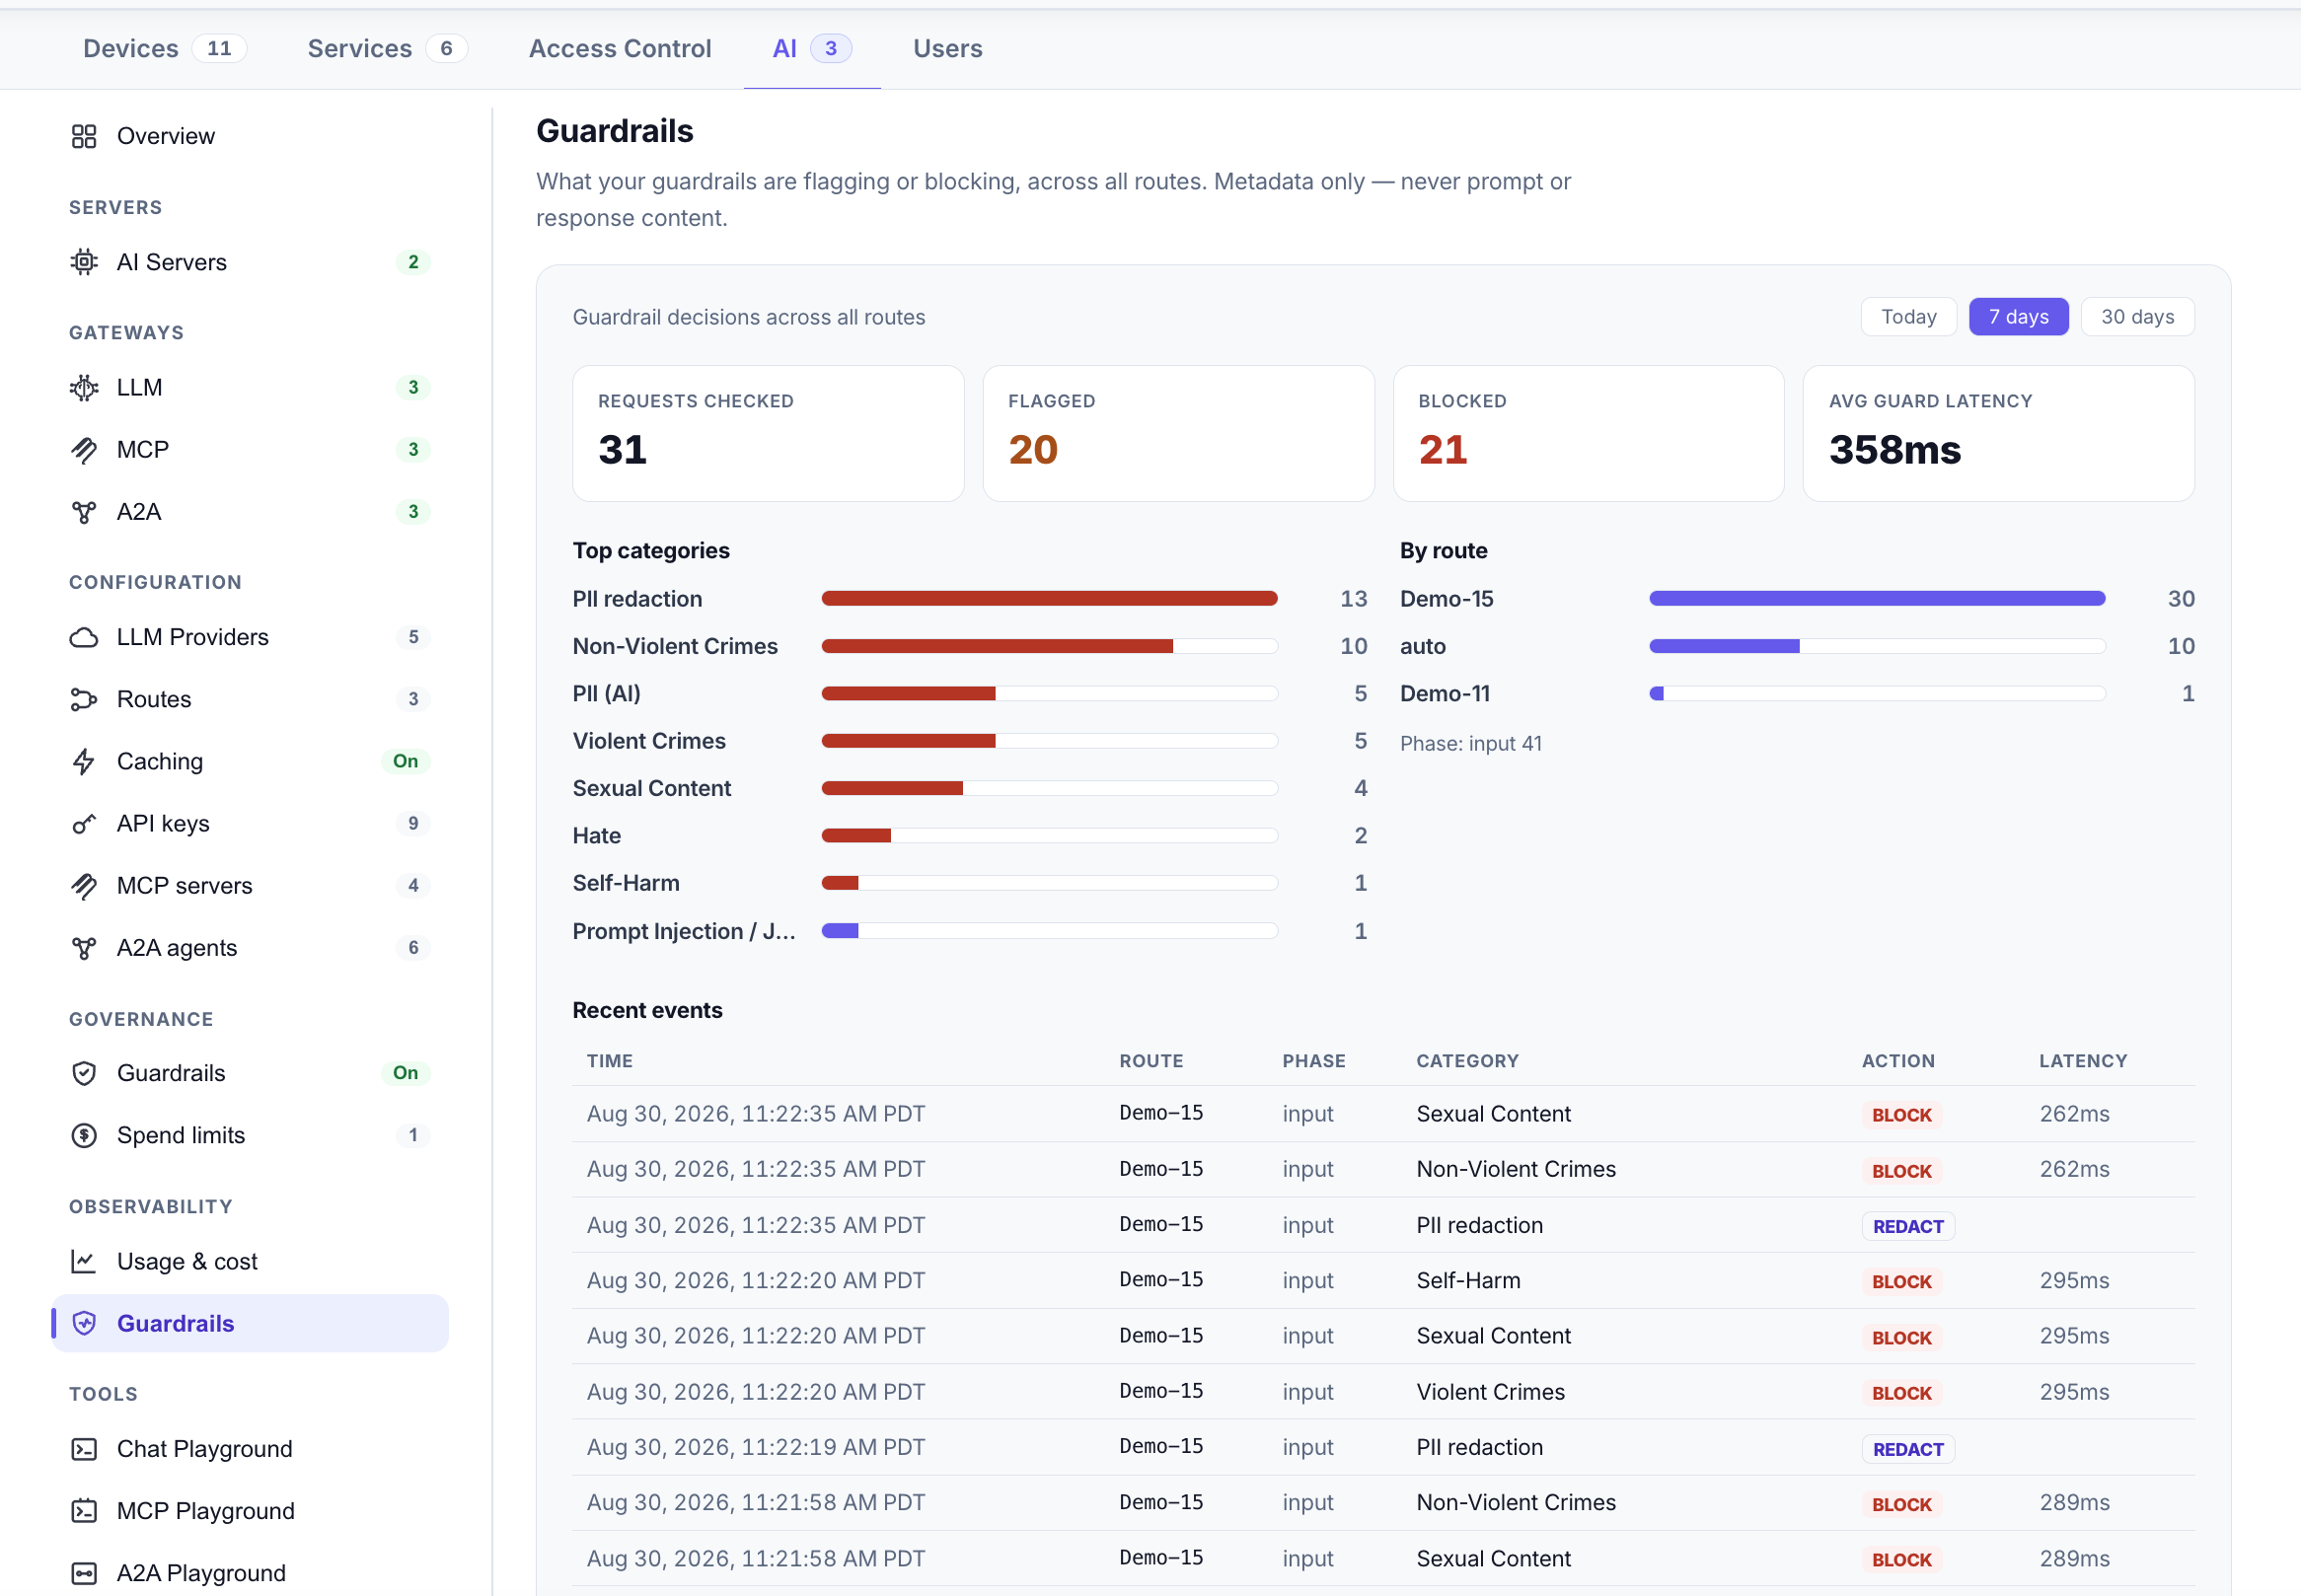Open Usage & cost page
The width and height of the screenshot is (2301, 1596).
coord(250,1261)
